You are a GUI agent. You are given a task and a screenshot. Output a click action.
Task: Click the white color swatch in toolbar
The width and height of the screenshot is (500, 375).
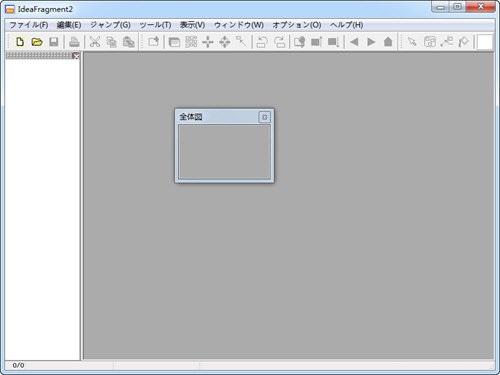485,42
